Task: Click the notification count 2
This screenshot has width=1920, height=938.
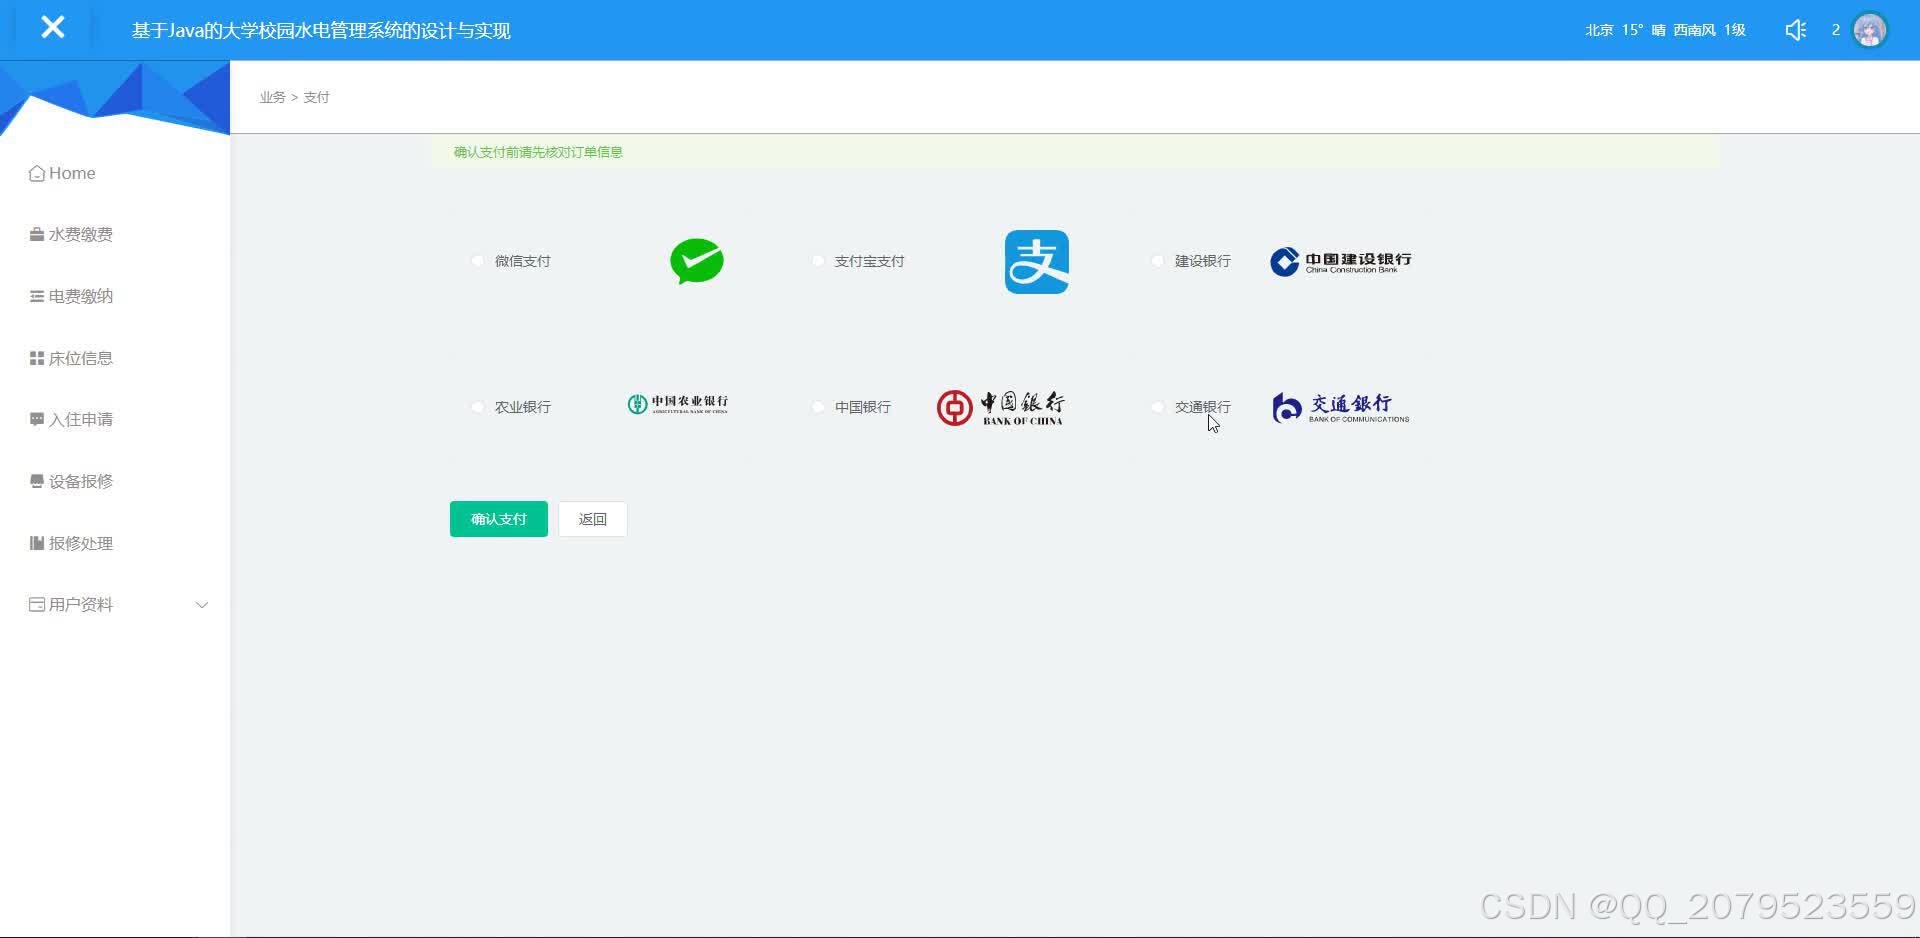Action: coord(1836,30)
